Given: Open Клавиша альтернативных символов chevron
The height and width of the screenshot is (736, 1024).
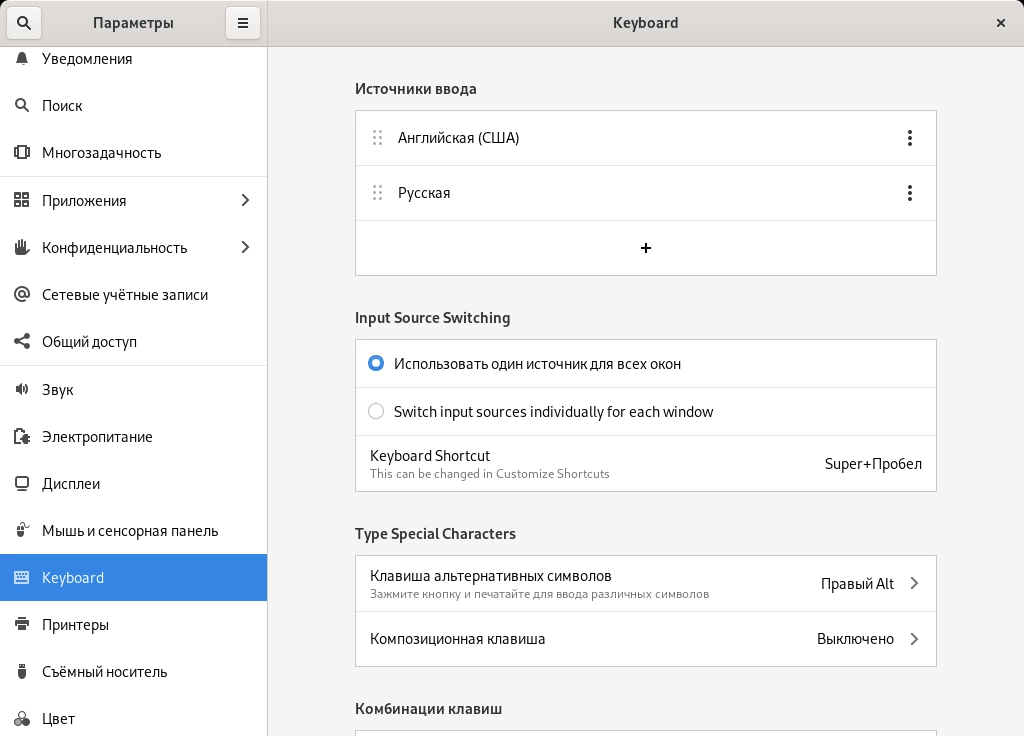Looking at the screenshot, I should point(914,583).
